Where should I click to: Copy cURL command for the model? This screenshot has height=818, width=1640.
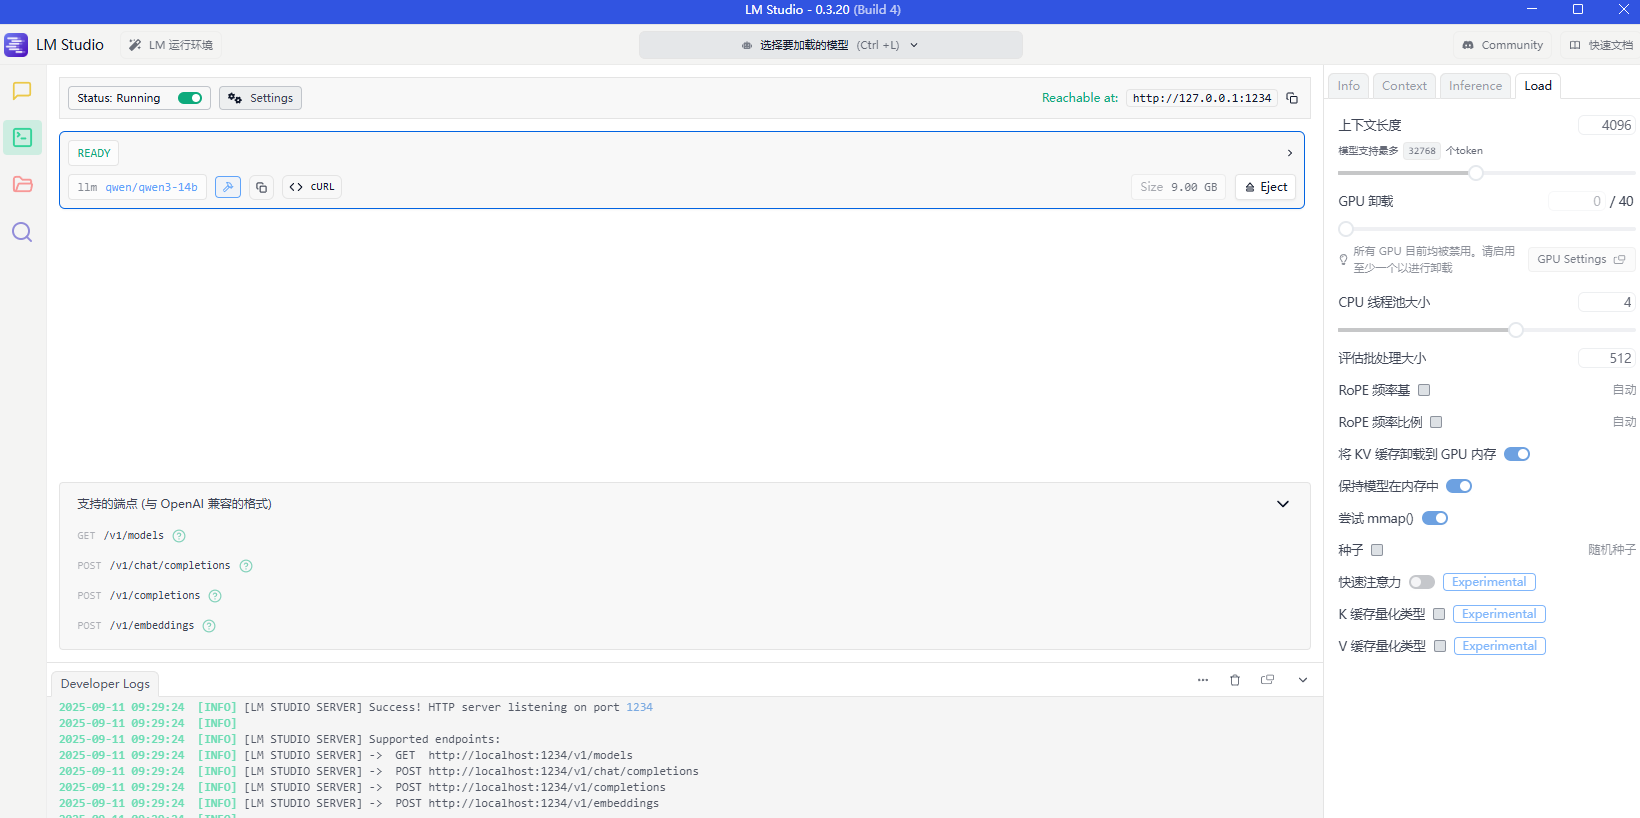click(312, 187)
